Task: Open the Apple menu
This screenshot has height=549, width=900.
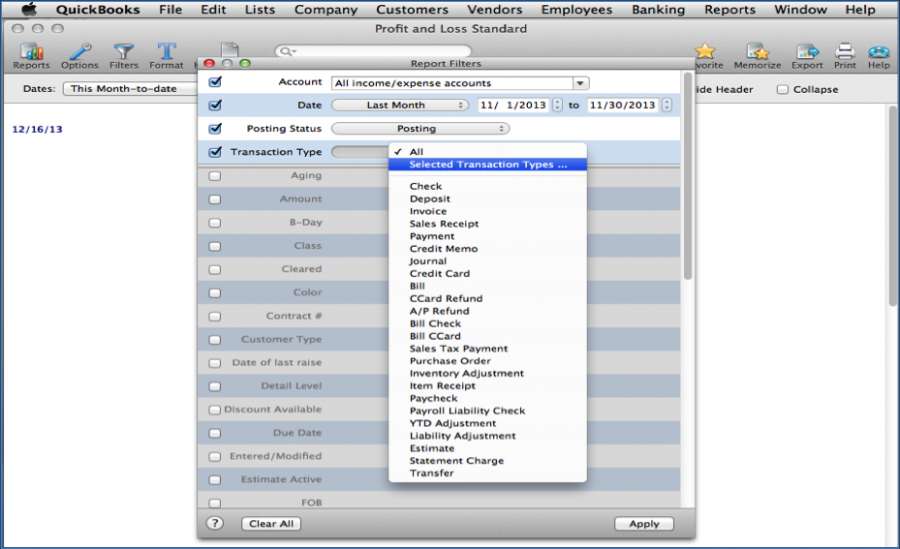Action: [x=29, y=9]
